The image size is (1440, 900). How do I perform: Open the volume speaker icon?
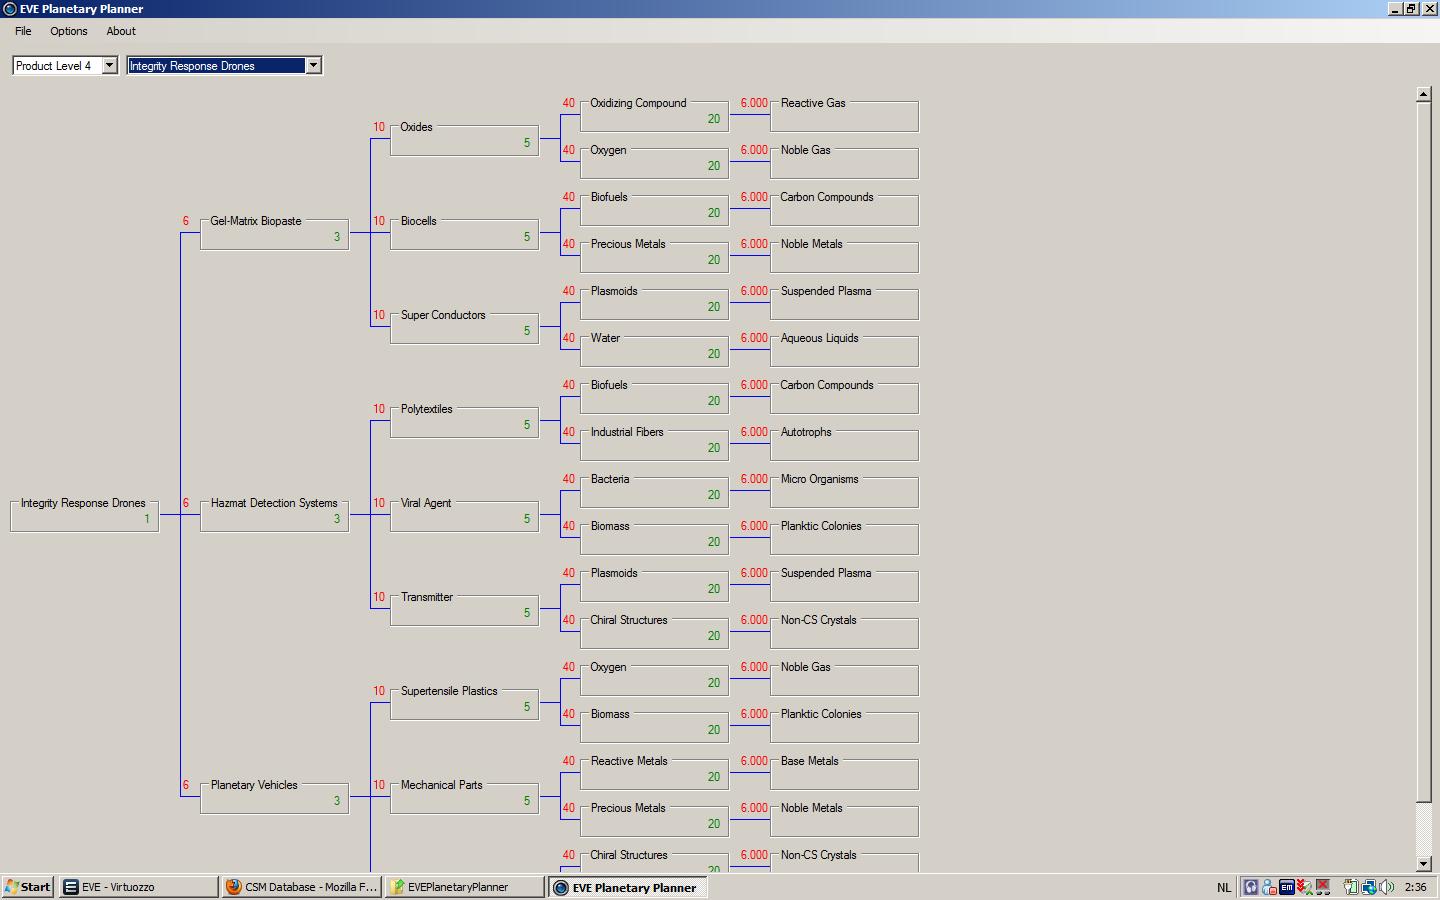[1386, 887]
